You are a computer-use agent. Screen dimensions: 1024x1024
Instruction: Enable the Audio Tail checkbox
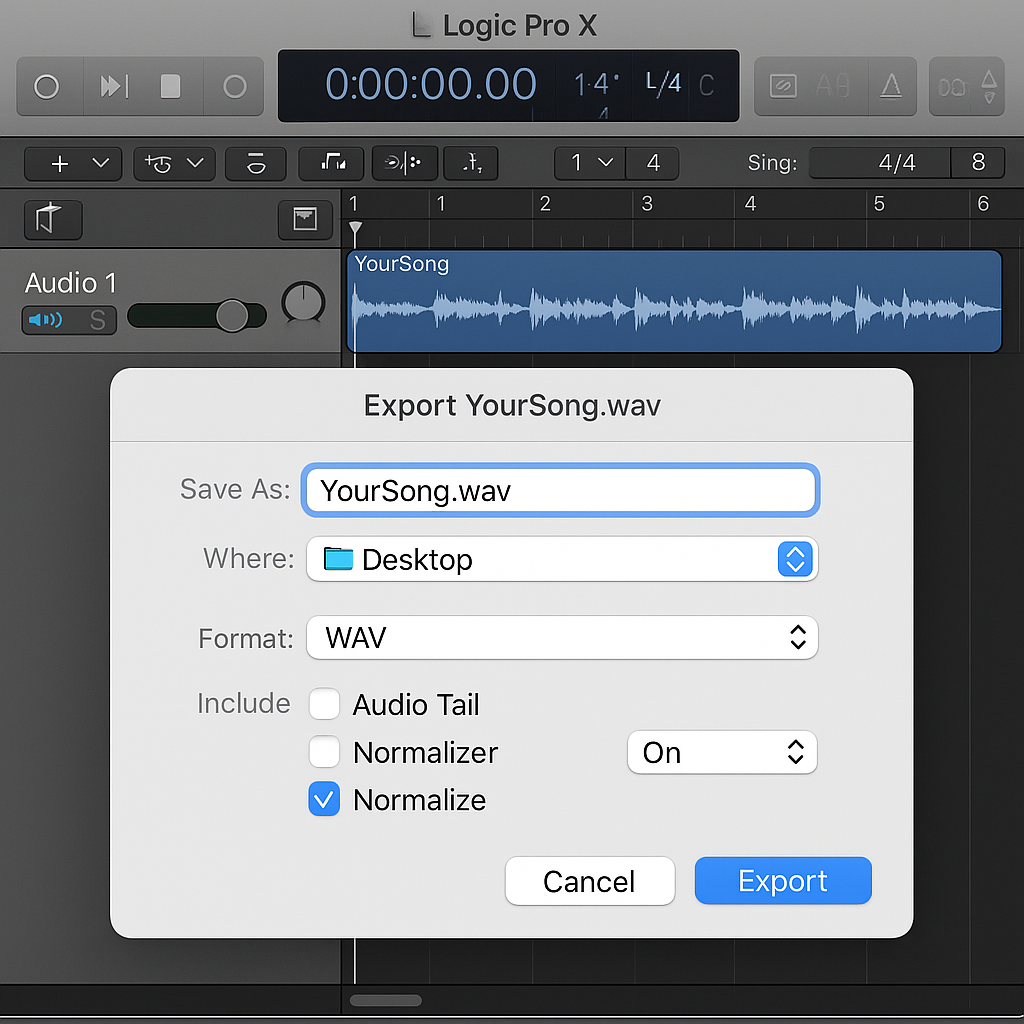324,704
